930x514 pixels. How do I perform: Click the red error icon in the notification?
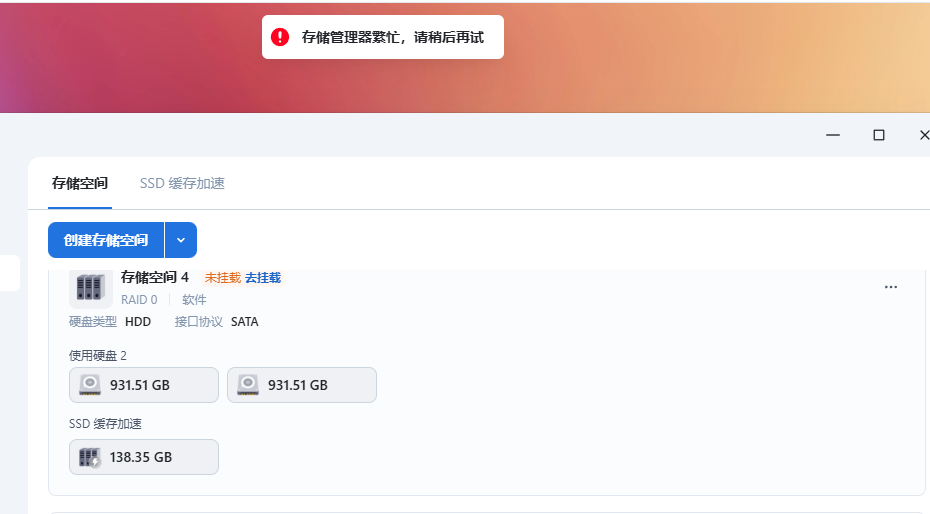[x=280, y=37]
